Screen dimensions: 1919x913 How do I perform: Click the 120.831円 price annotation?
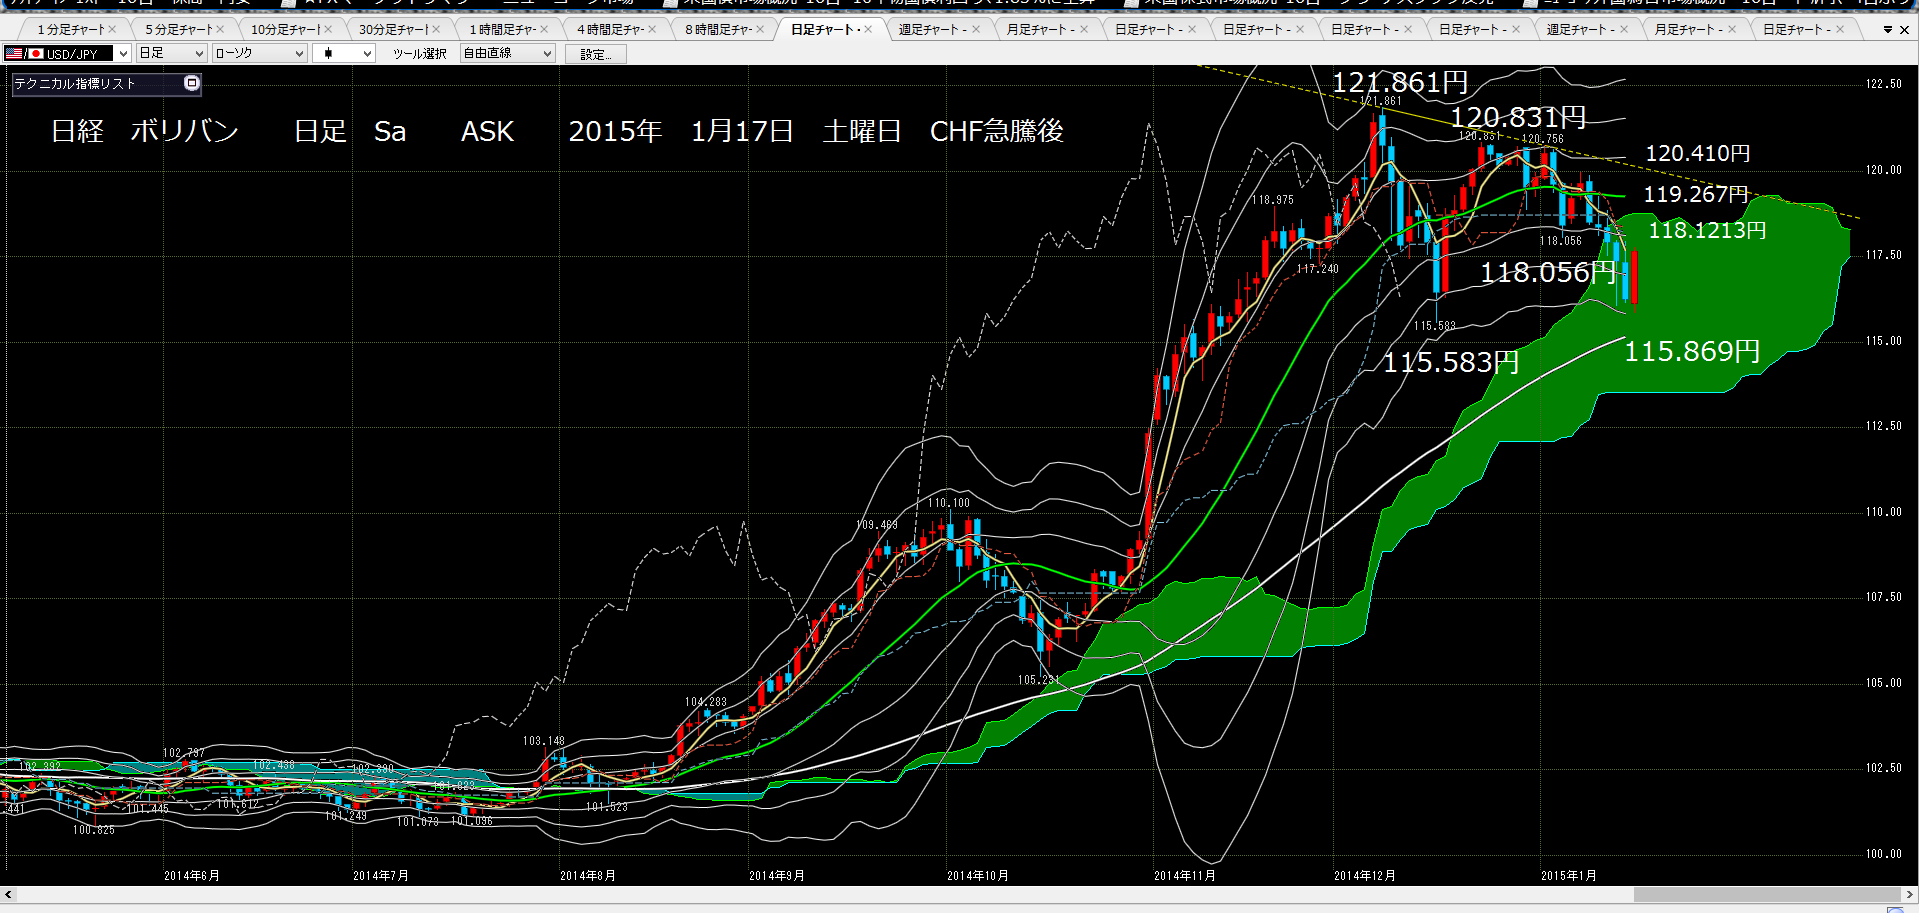pyautogui.click(x=1518, y=117)
